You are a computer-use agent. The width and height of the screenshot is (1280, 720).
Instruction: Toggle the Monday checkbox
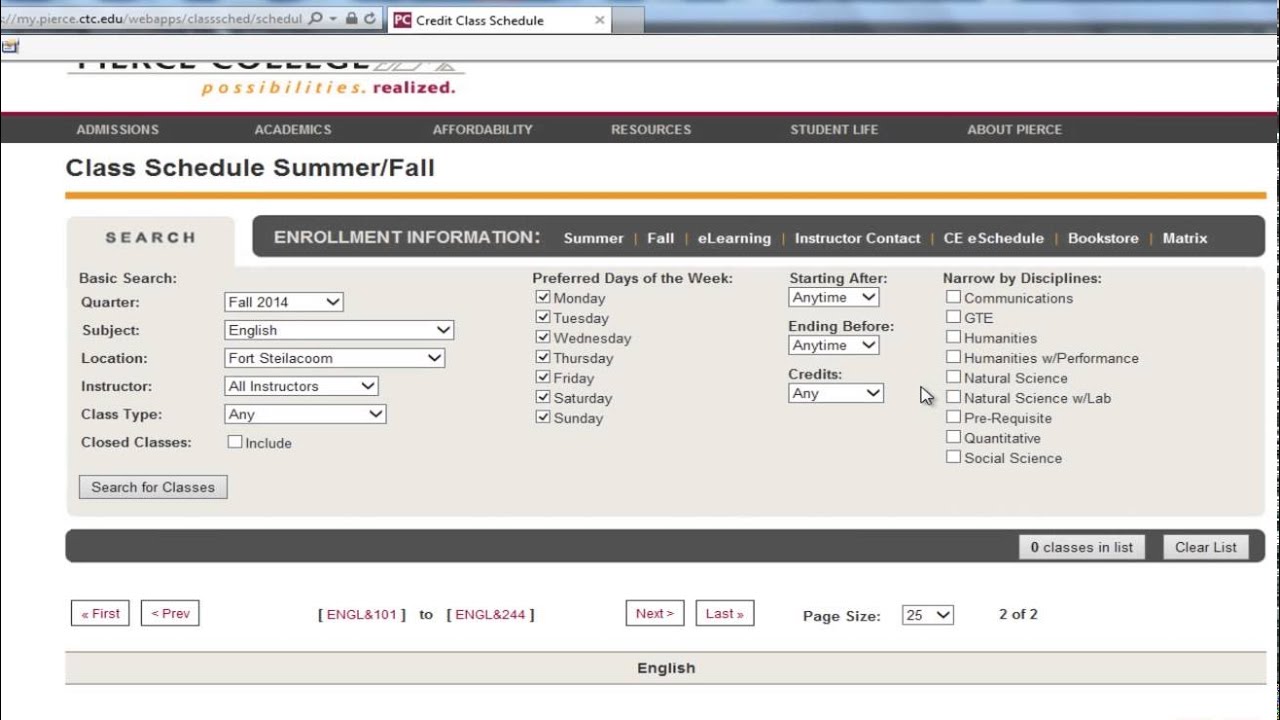pos(543,297)
